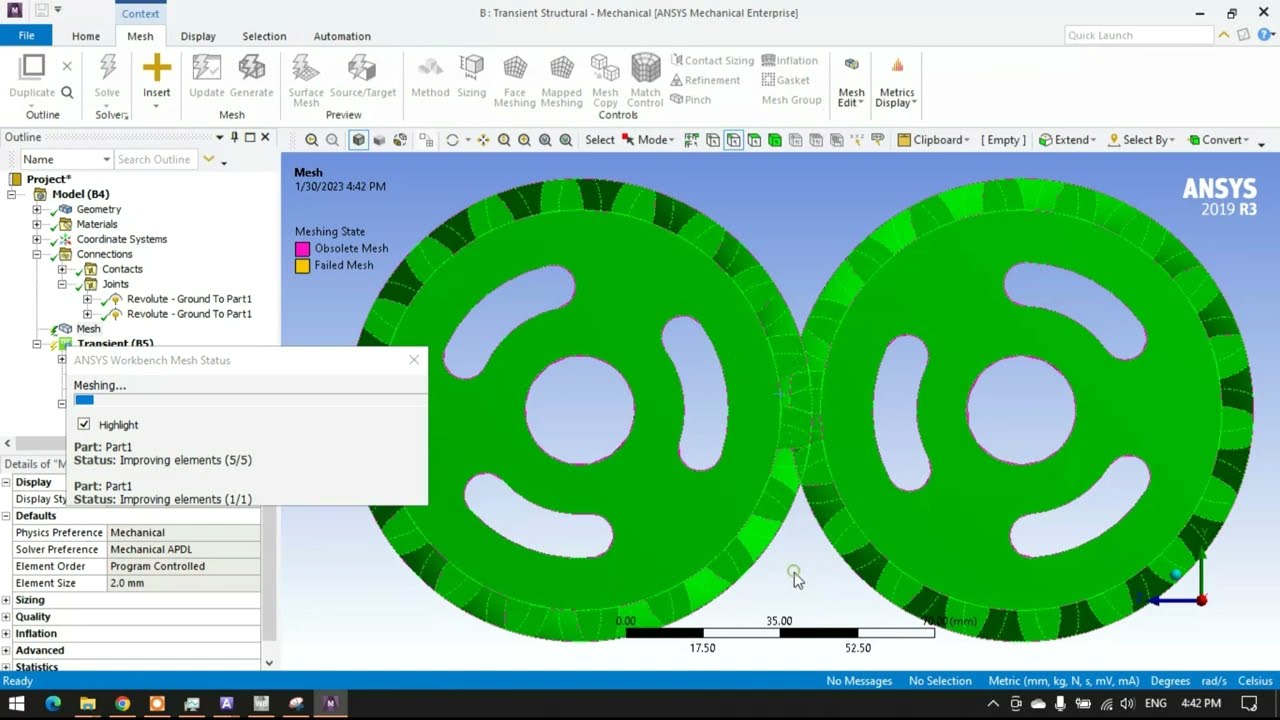The height and width of the screenshot is (720, 1280).
Task: Select the Face Meshing control icon
Action: tap(514, 68)
